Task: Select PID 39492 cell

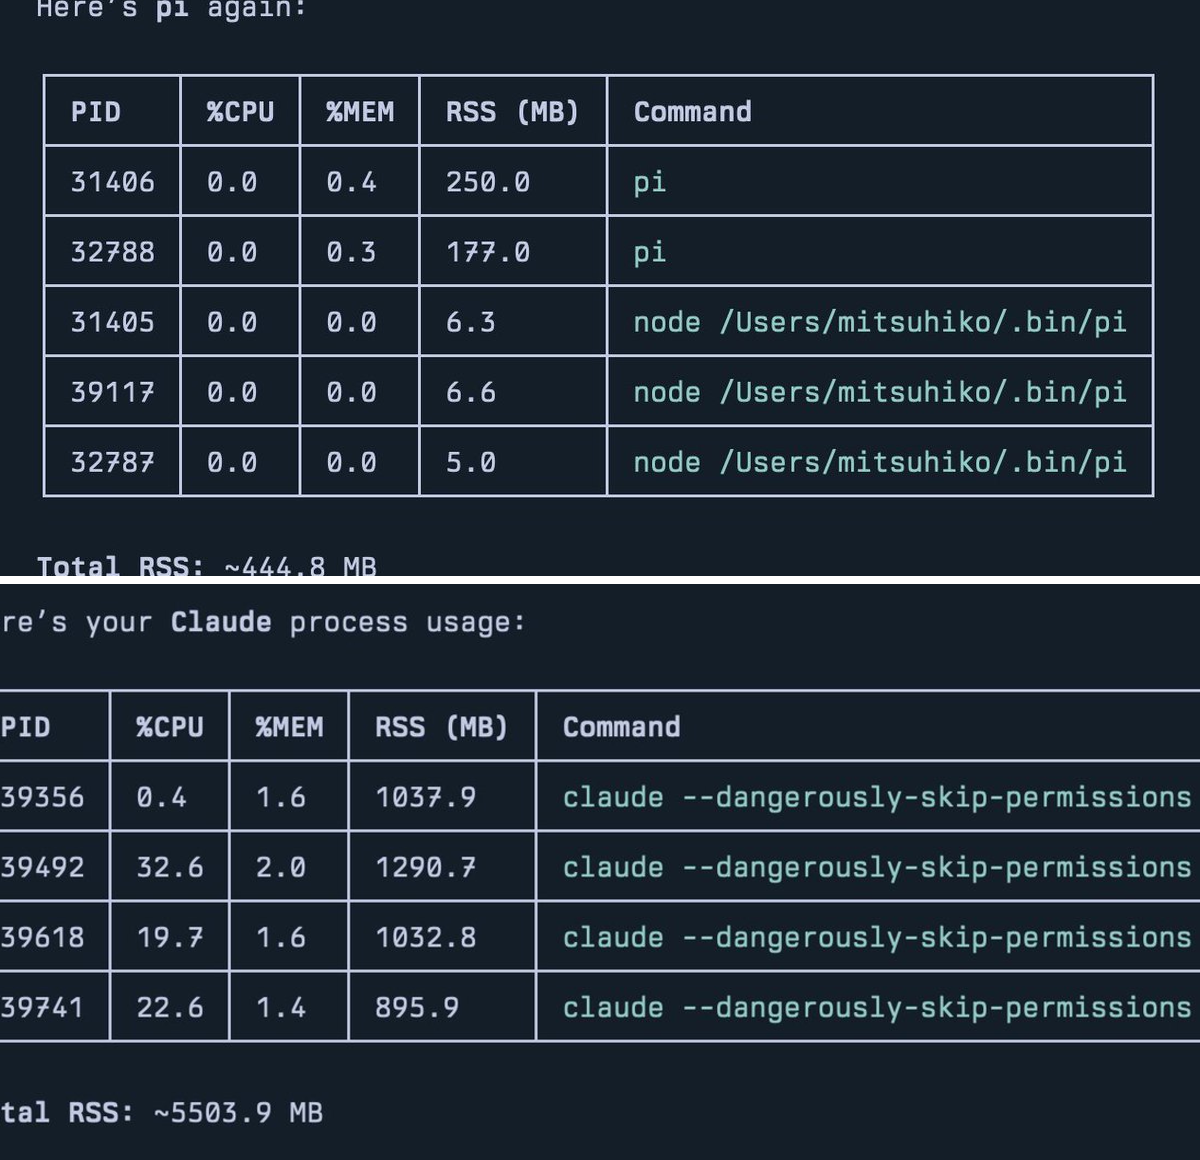Action: [42, 867]
